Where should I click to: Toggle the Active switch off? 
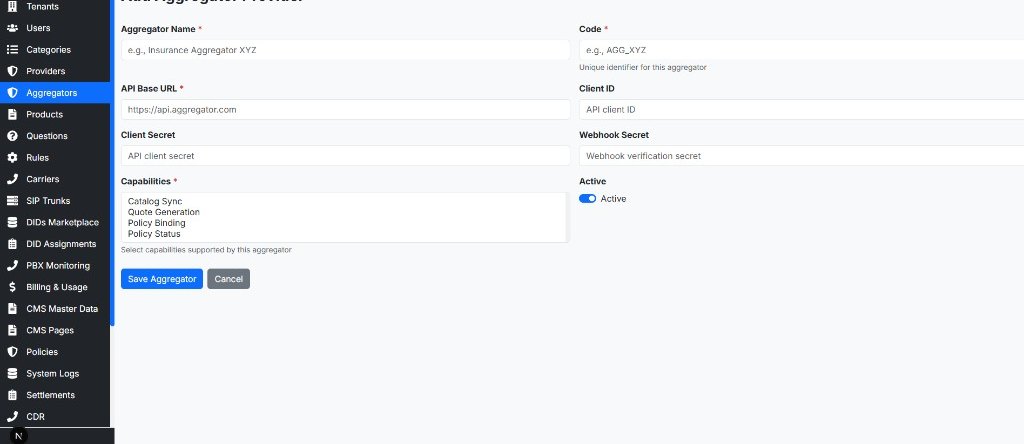(588, 198)
